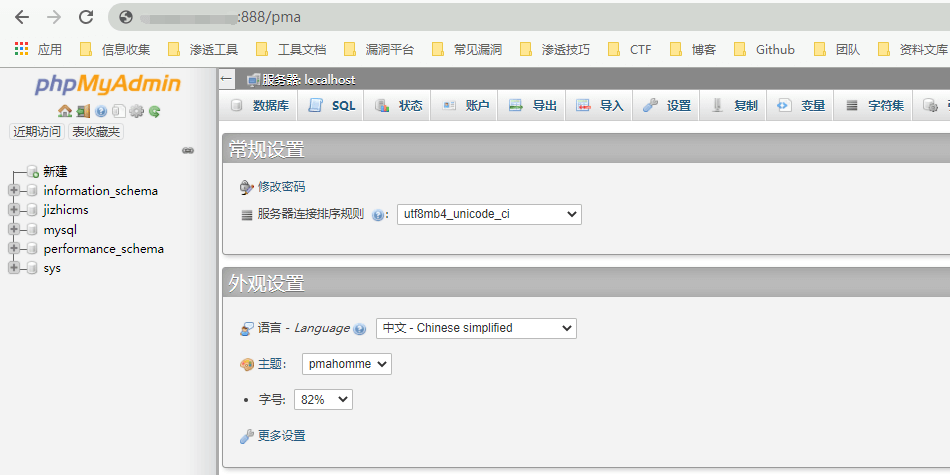Collapse navigation panel with left arrow
Screen dimensions: 950x475
[227, 79]
